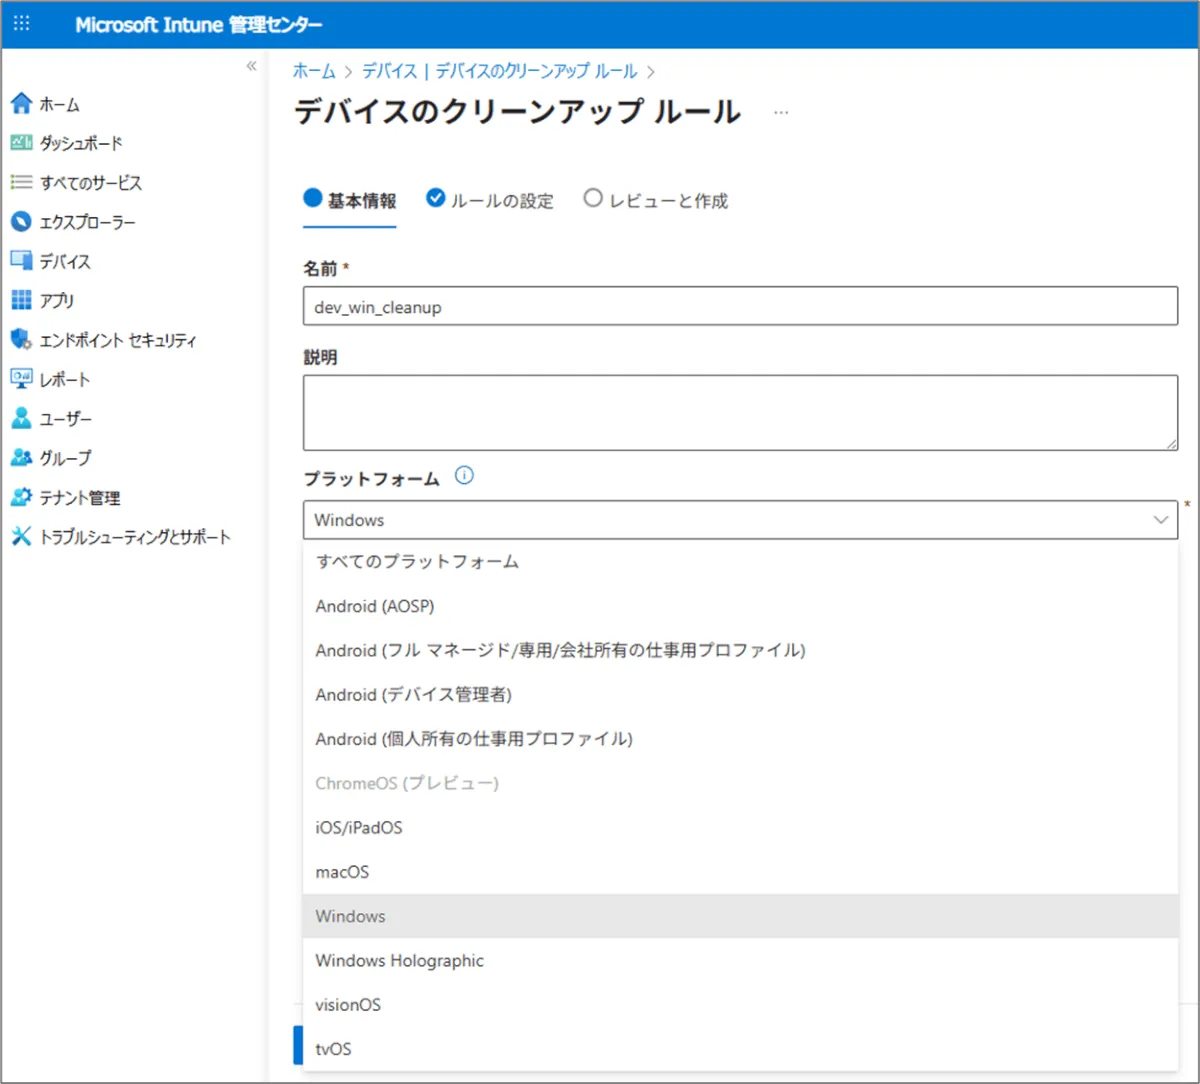The height and width of the screenshot is (1084, 1200).
Task: Open the Dashboard sidebar icon
Action: click(21, 143)
